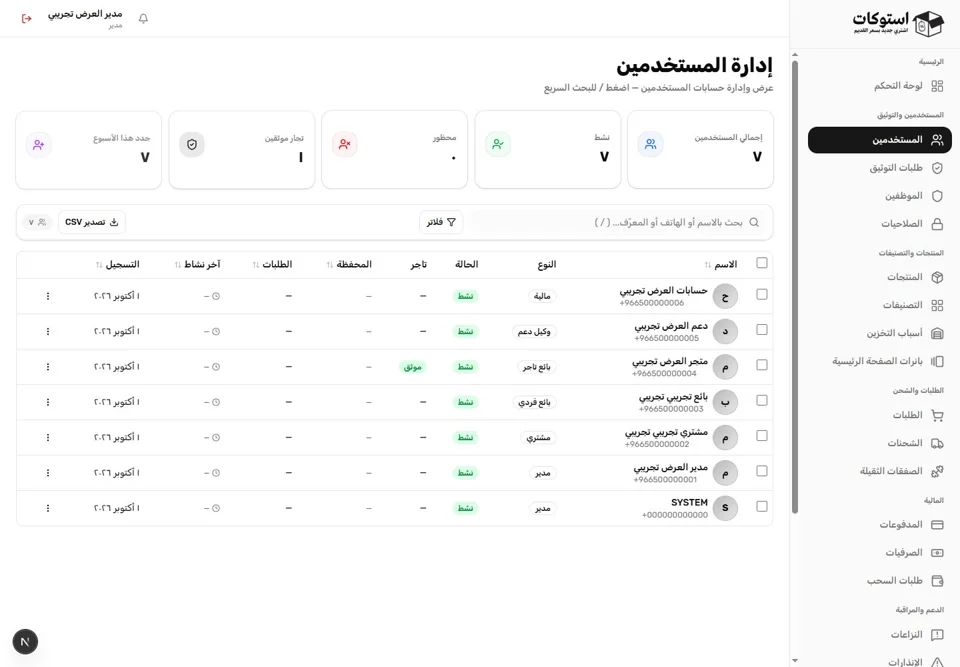Toggle the select-all checkbox in table header
The height and width of the screenshot is (667, 960).
pyautogui.click(x=762, y=263)
